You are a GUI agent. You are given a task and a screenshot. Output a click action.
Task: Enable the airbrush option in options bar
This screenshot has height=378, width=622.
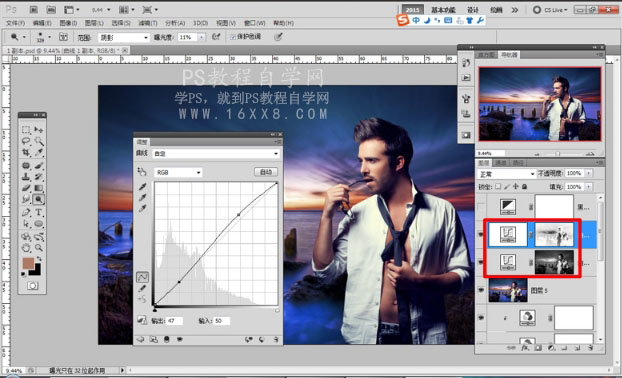tap(216, 37)
